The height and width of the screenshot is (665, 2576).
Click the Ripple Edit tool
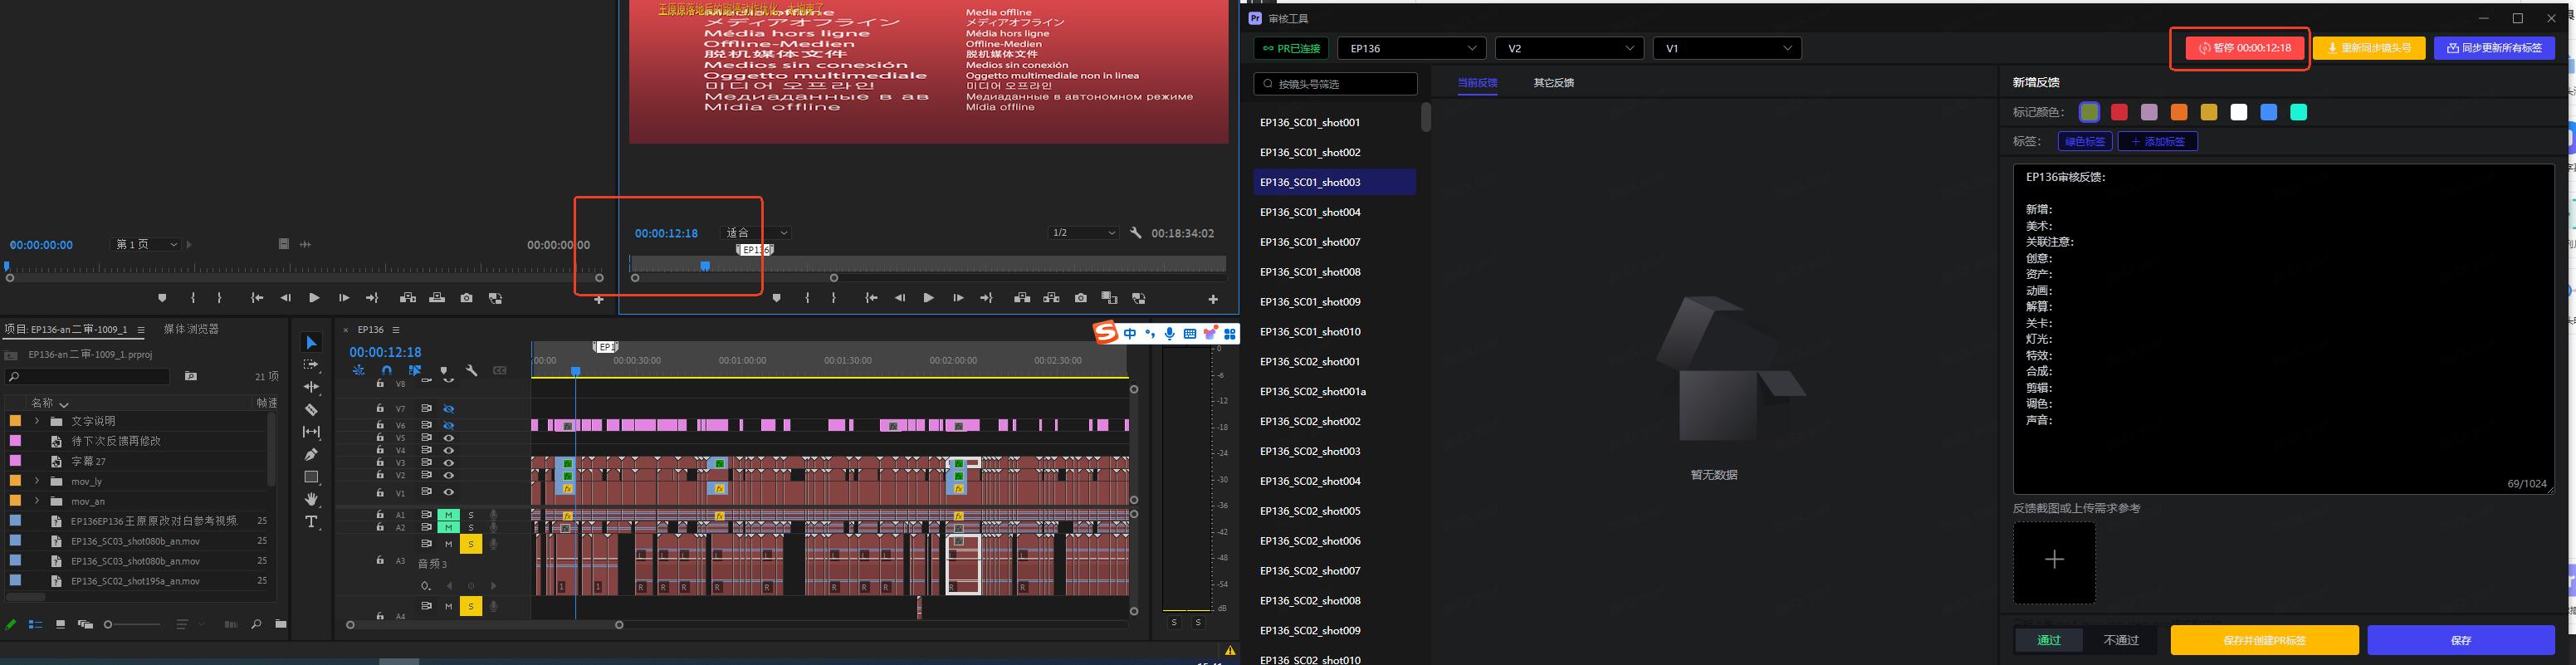tap(311, 387)
